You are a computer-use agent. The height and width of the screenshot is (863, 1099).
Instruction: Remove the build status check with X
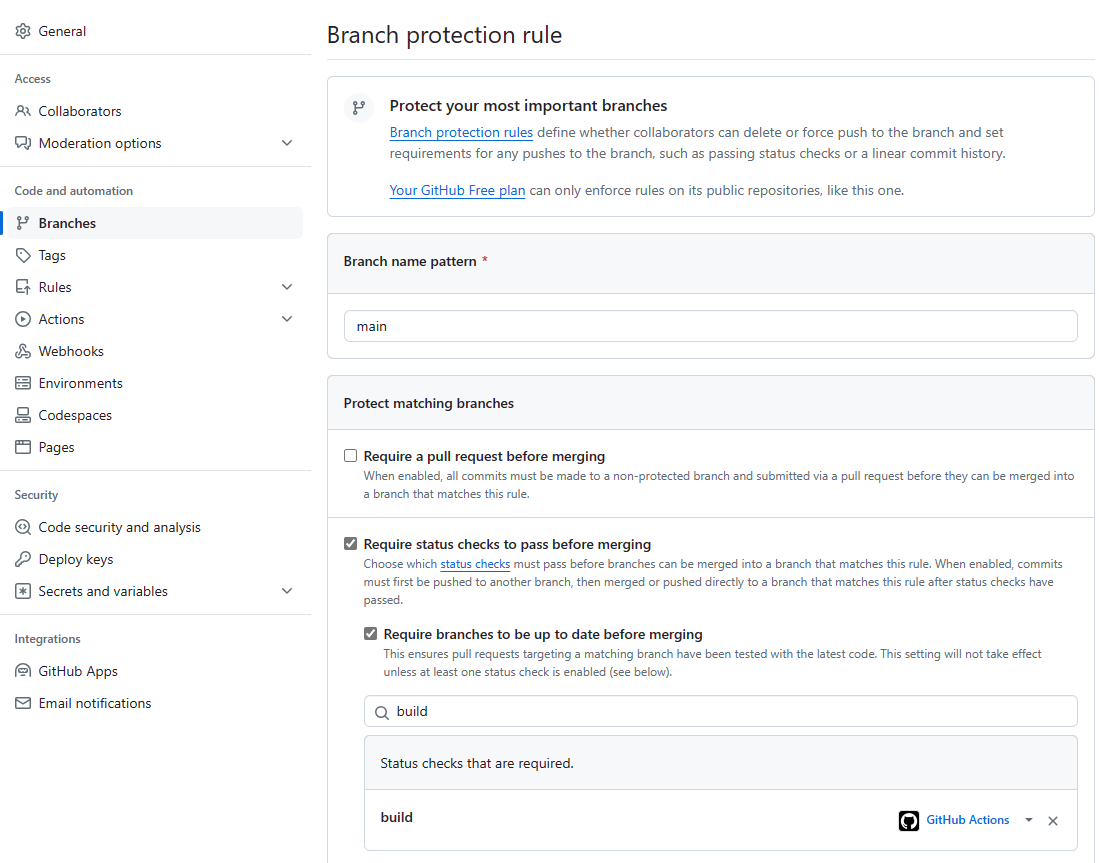coord(1053,821)
